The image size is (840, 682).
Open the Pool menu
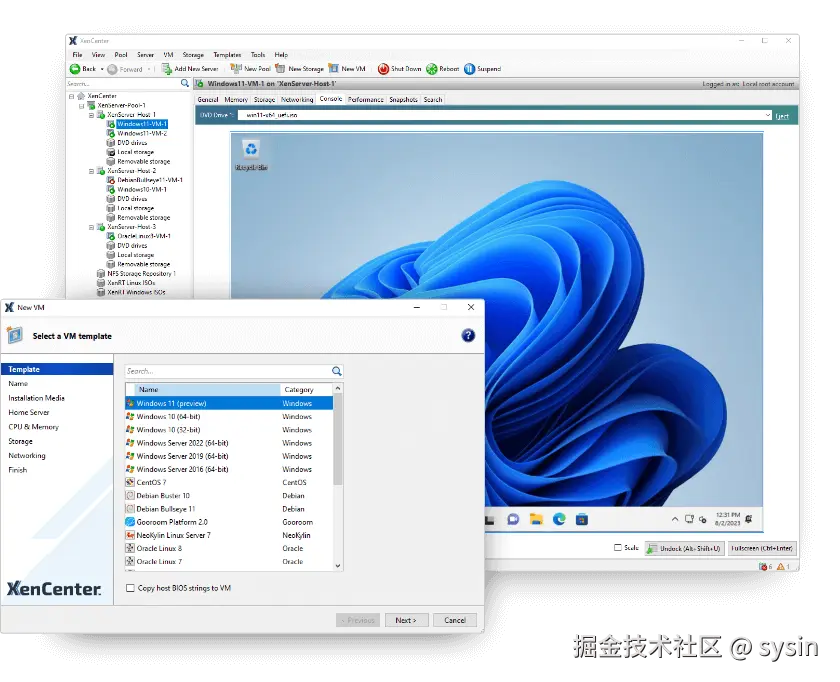point(122,55)
